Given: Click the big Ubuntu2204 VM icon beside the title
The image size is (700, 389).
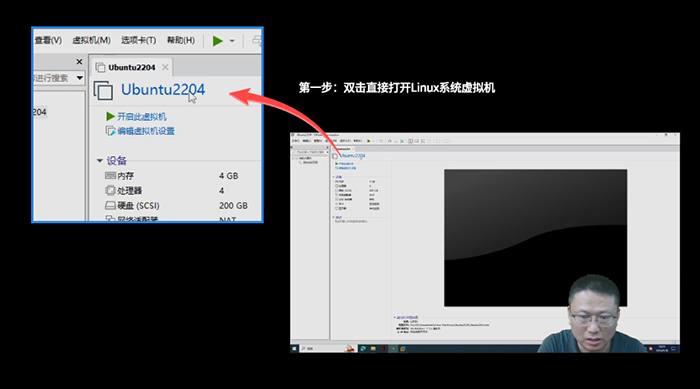Looking at the screenshot, I should click(x=103, y=90).
